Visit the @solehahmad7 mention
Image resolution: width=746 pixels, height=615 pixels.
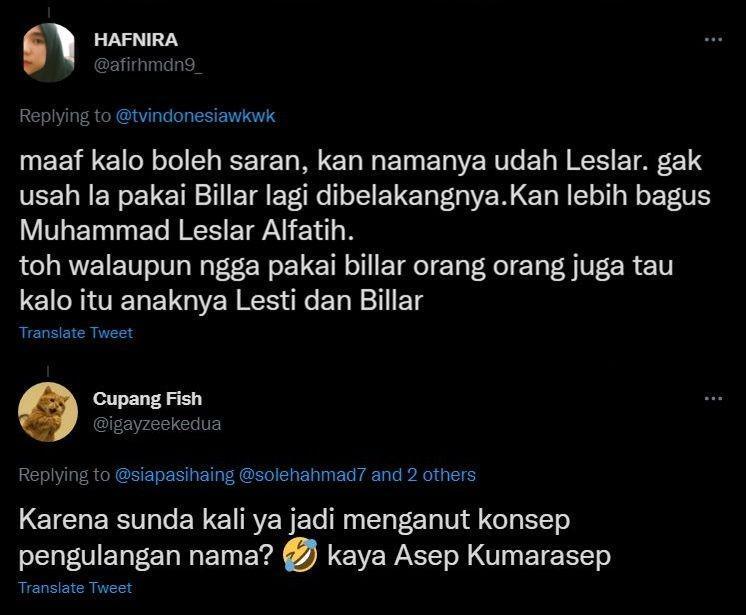tap(302, 475)
